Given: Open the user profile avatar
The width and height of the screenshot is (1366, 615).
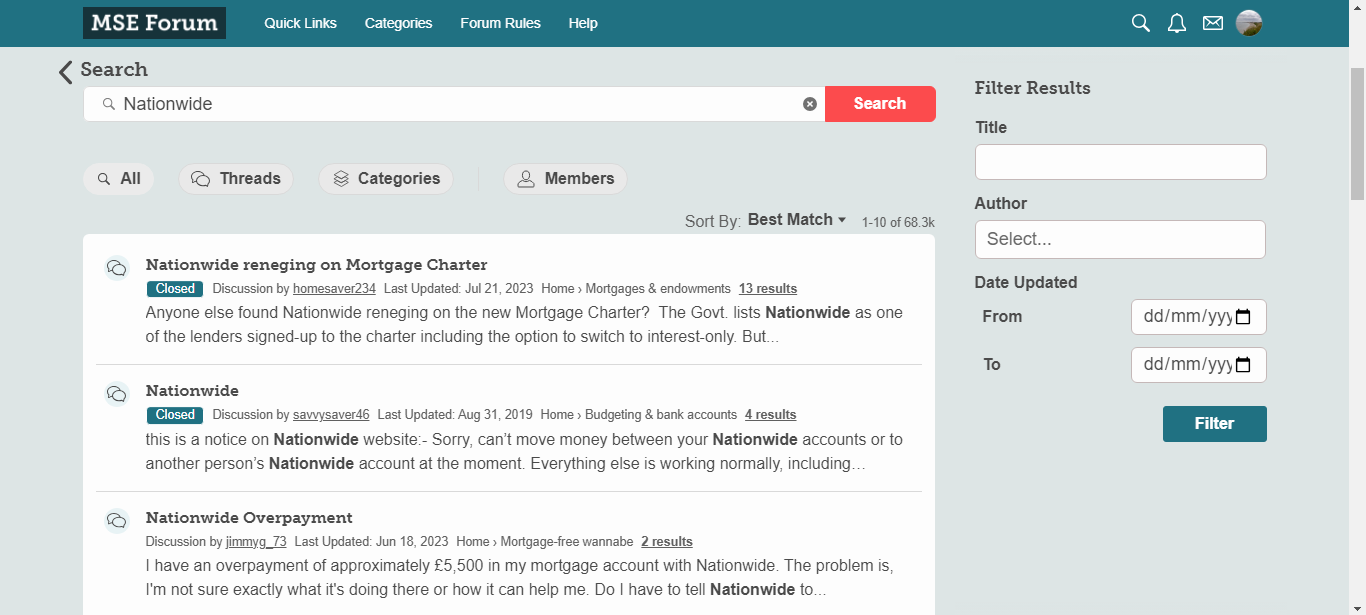Looking at the screenshot, I should click(1249, 23).
